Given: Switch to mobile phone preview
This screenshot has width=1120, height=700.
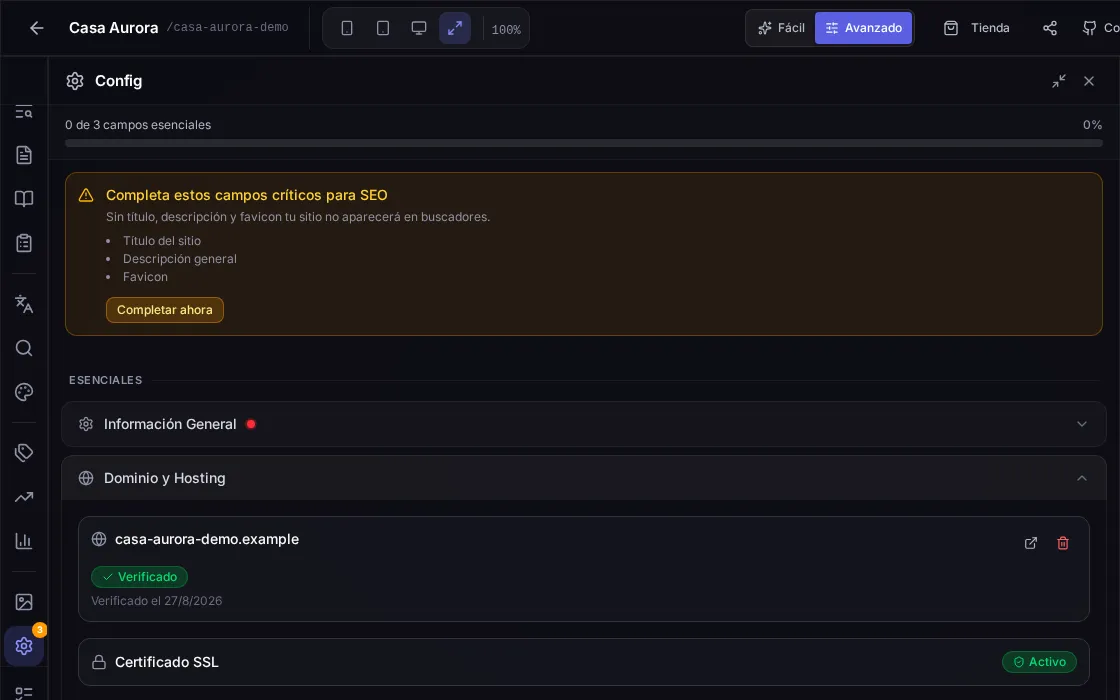Looking at the screenshot, I should coord(347,28).
